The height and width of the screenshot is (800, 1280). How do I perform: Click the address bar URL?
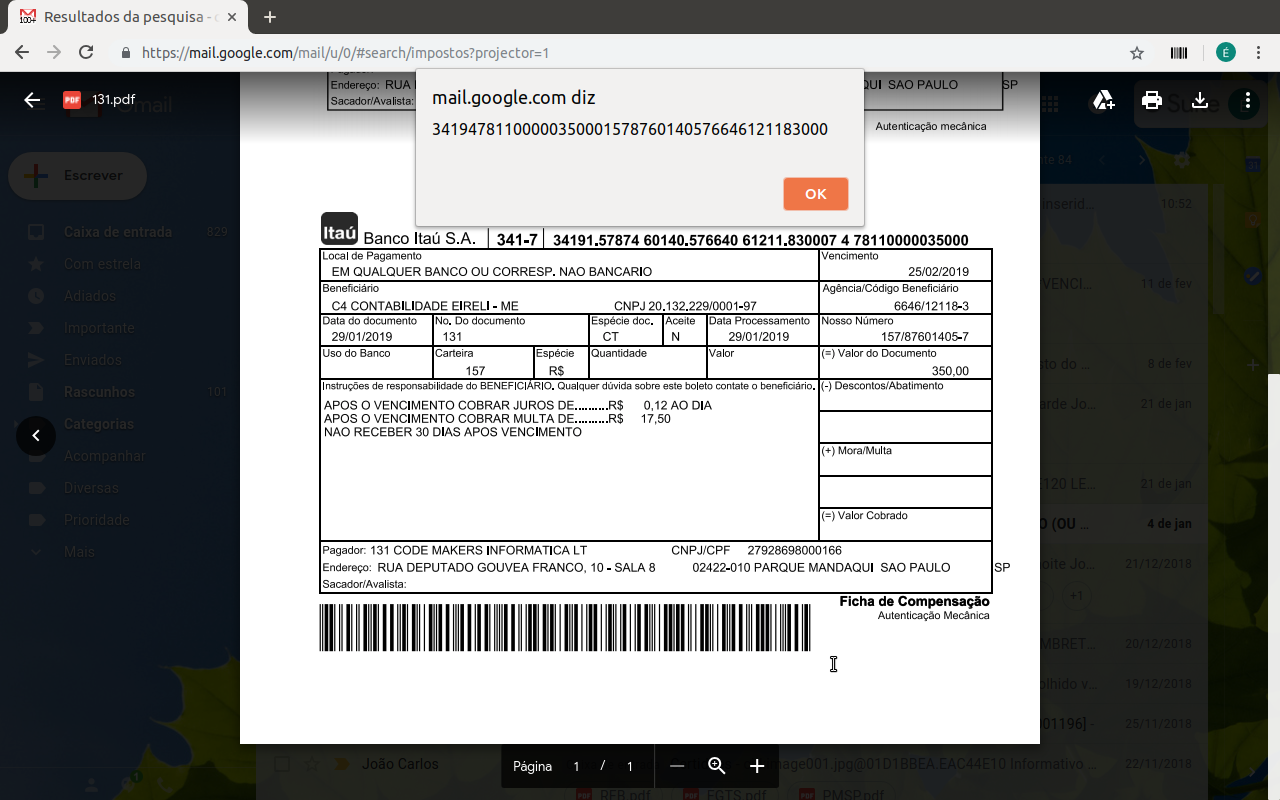(x=345, y=53)
